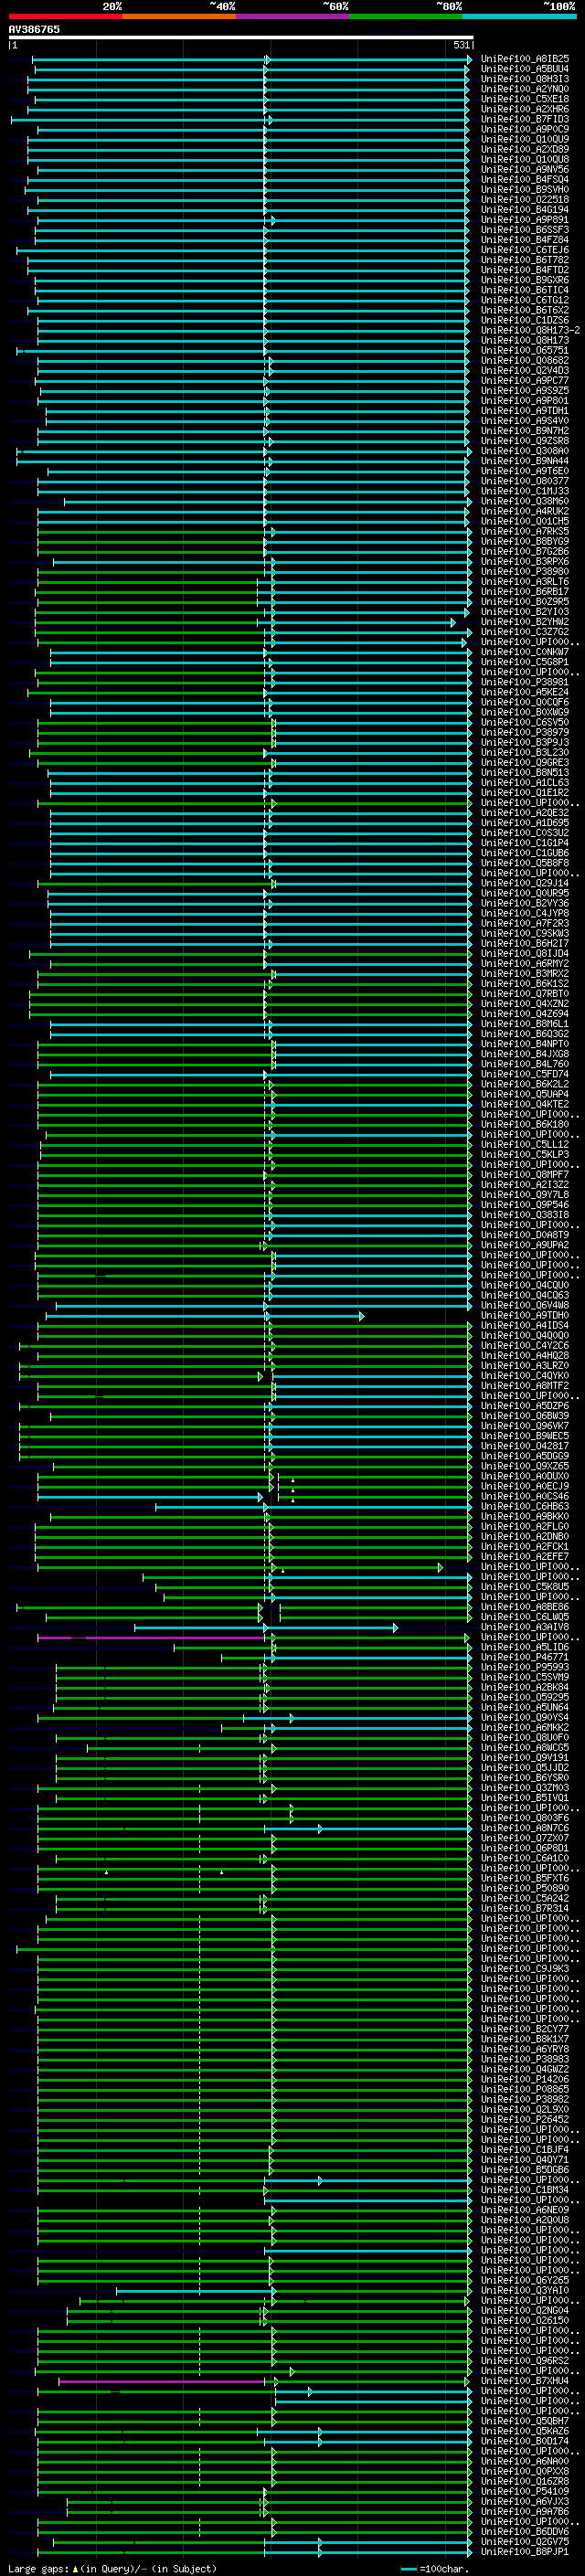Select the label UniRef100_Q2V4D3
Image resolution: width=585 pixels, height=2576 pixels.
pyautogui.click(x=525, y=370)
